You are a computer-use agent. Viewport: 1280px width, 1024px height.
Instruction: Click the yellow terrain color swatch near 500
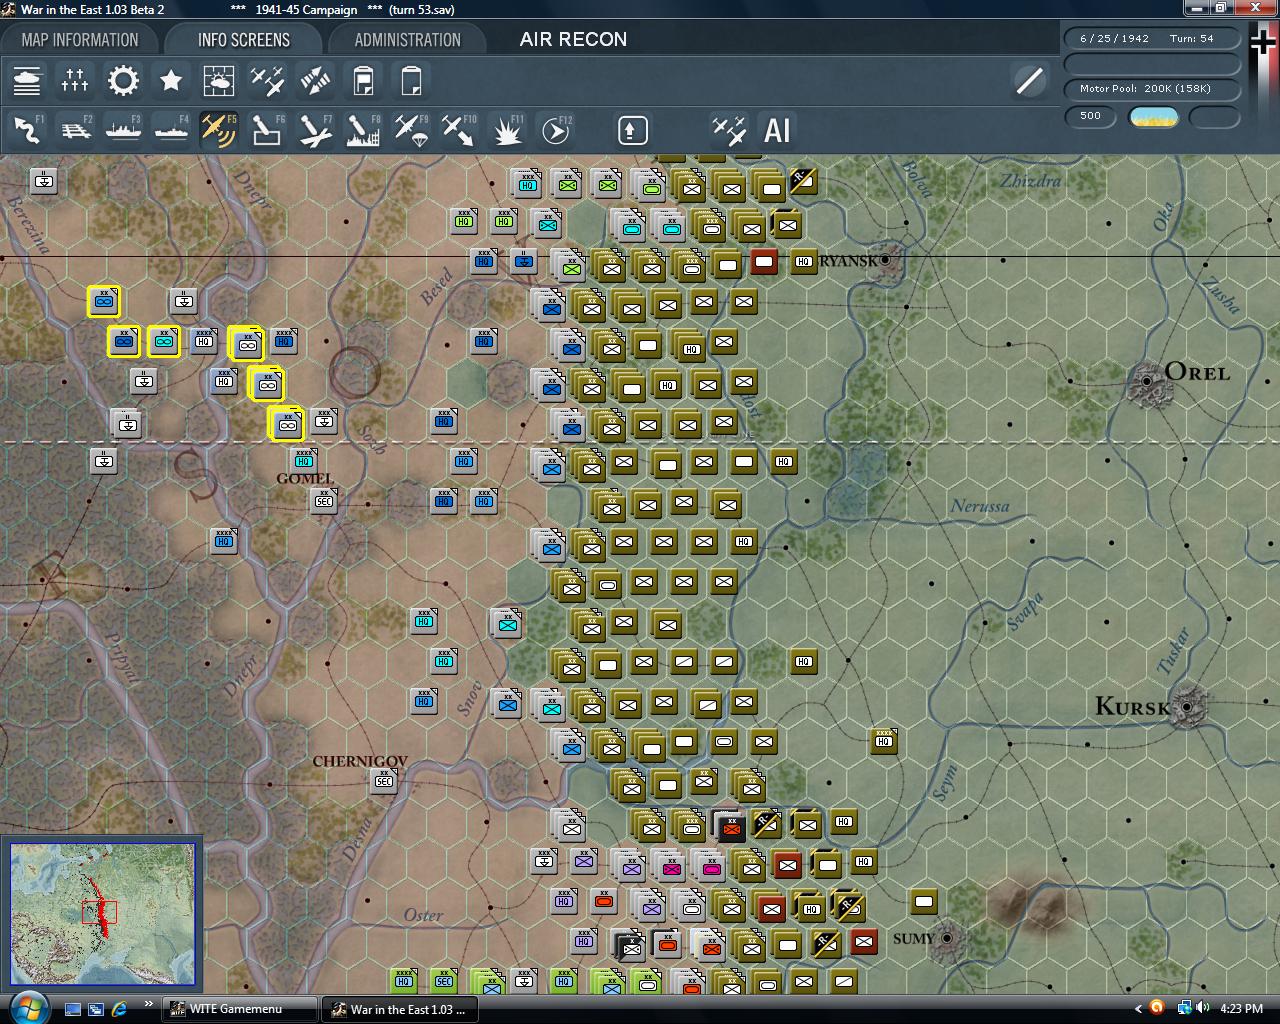point(1153,117)
